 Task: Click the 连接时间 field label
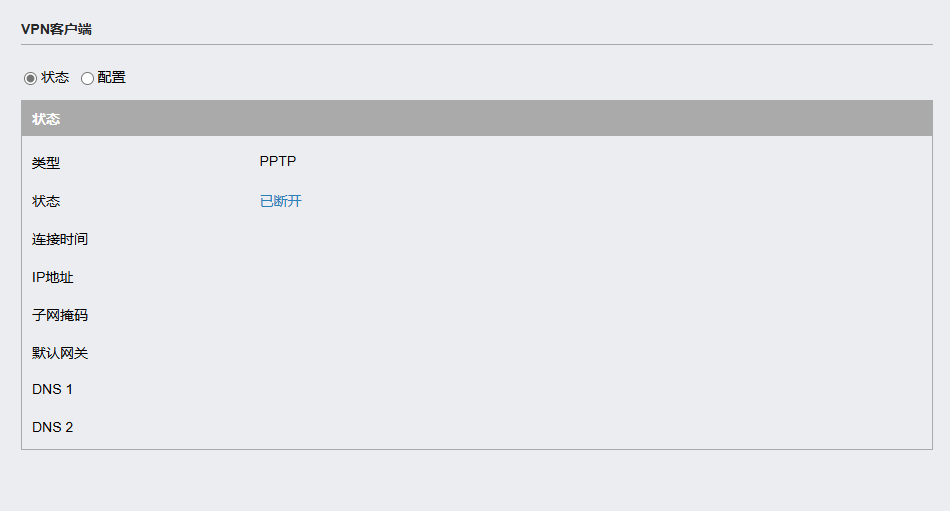[60, 239]
